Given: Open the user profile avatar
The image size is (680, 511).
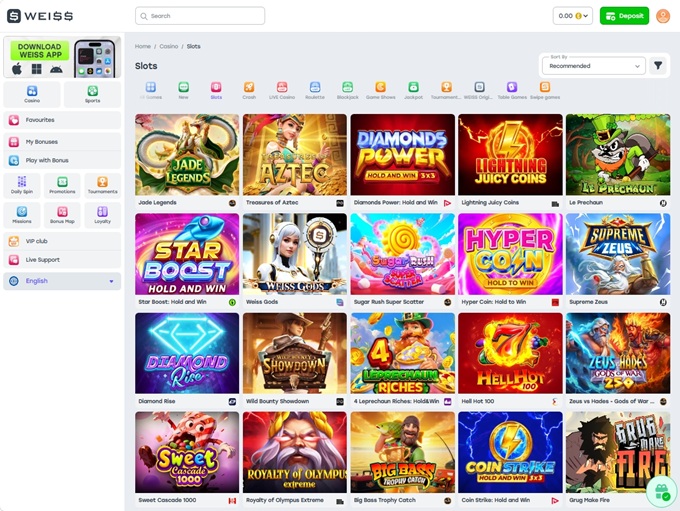Looking at the screenshot, I should pyautogui.click(x=663, y=16).
